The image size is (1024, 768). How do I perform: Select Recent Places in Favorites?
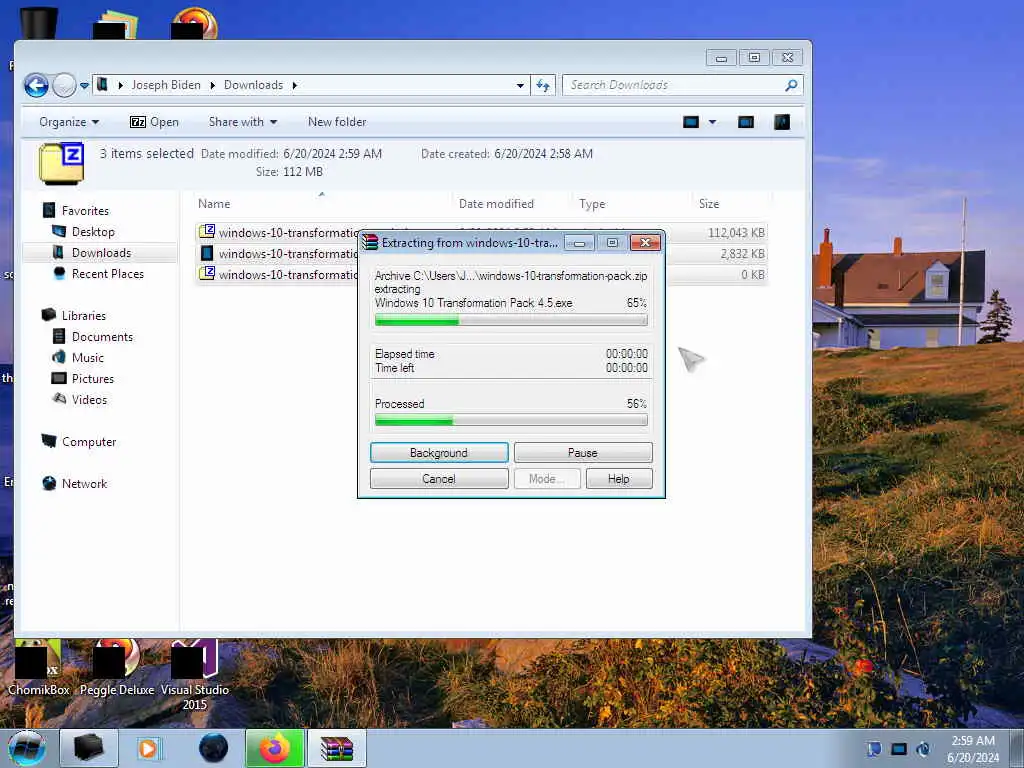tap(107, 274)
